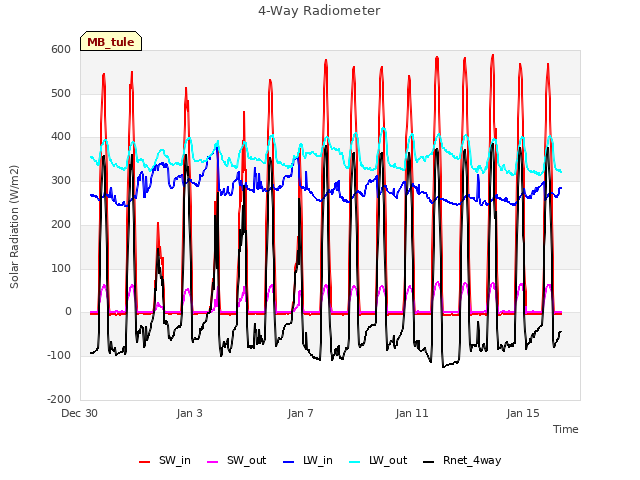
Task: Click the -200 y-axis tick label
Action: point(59,399)
